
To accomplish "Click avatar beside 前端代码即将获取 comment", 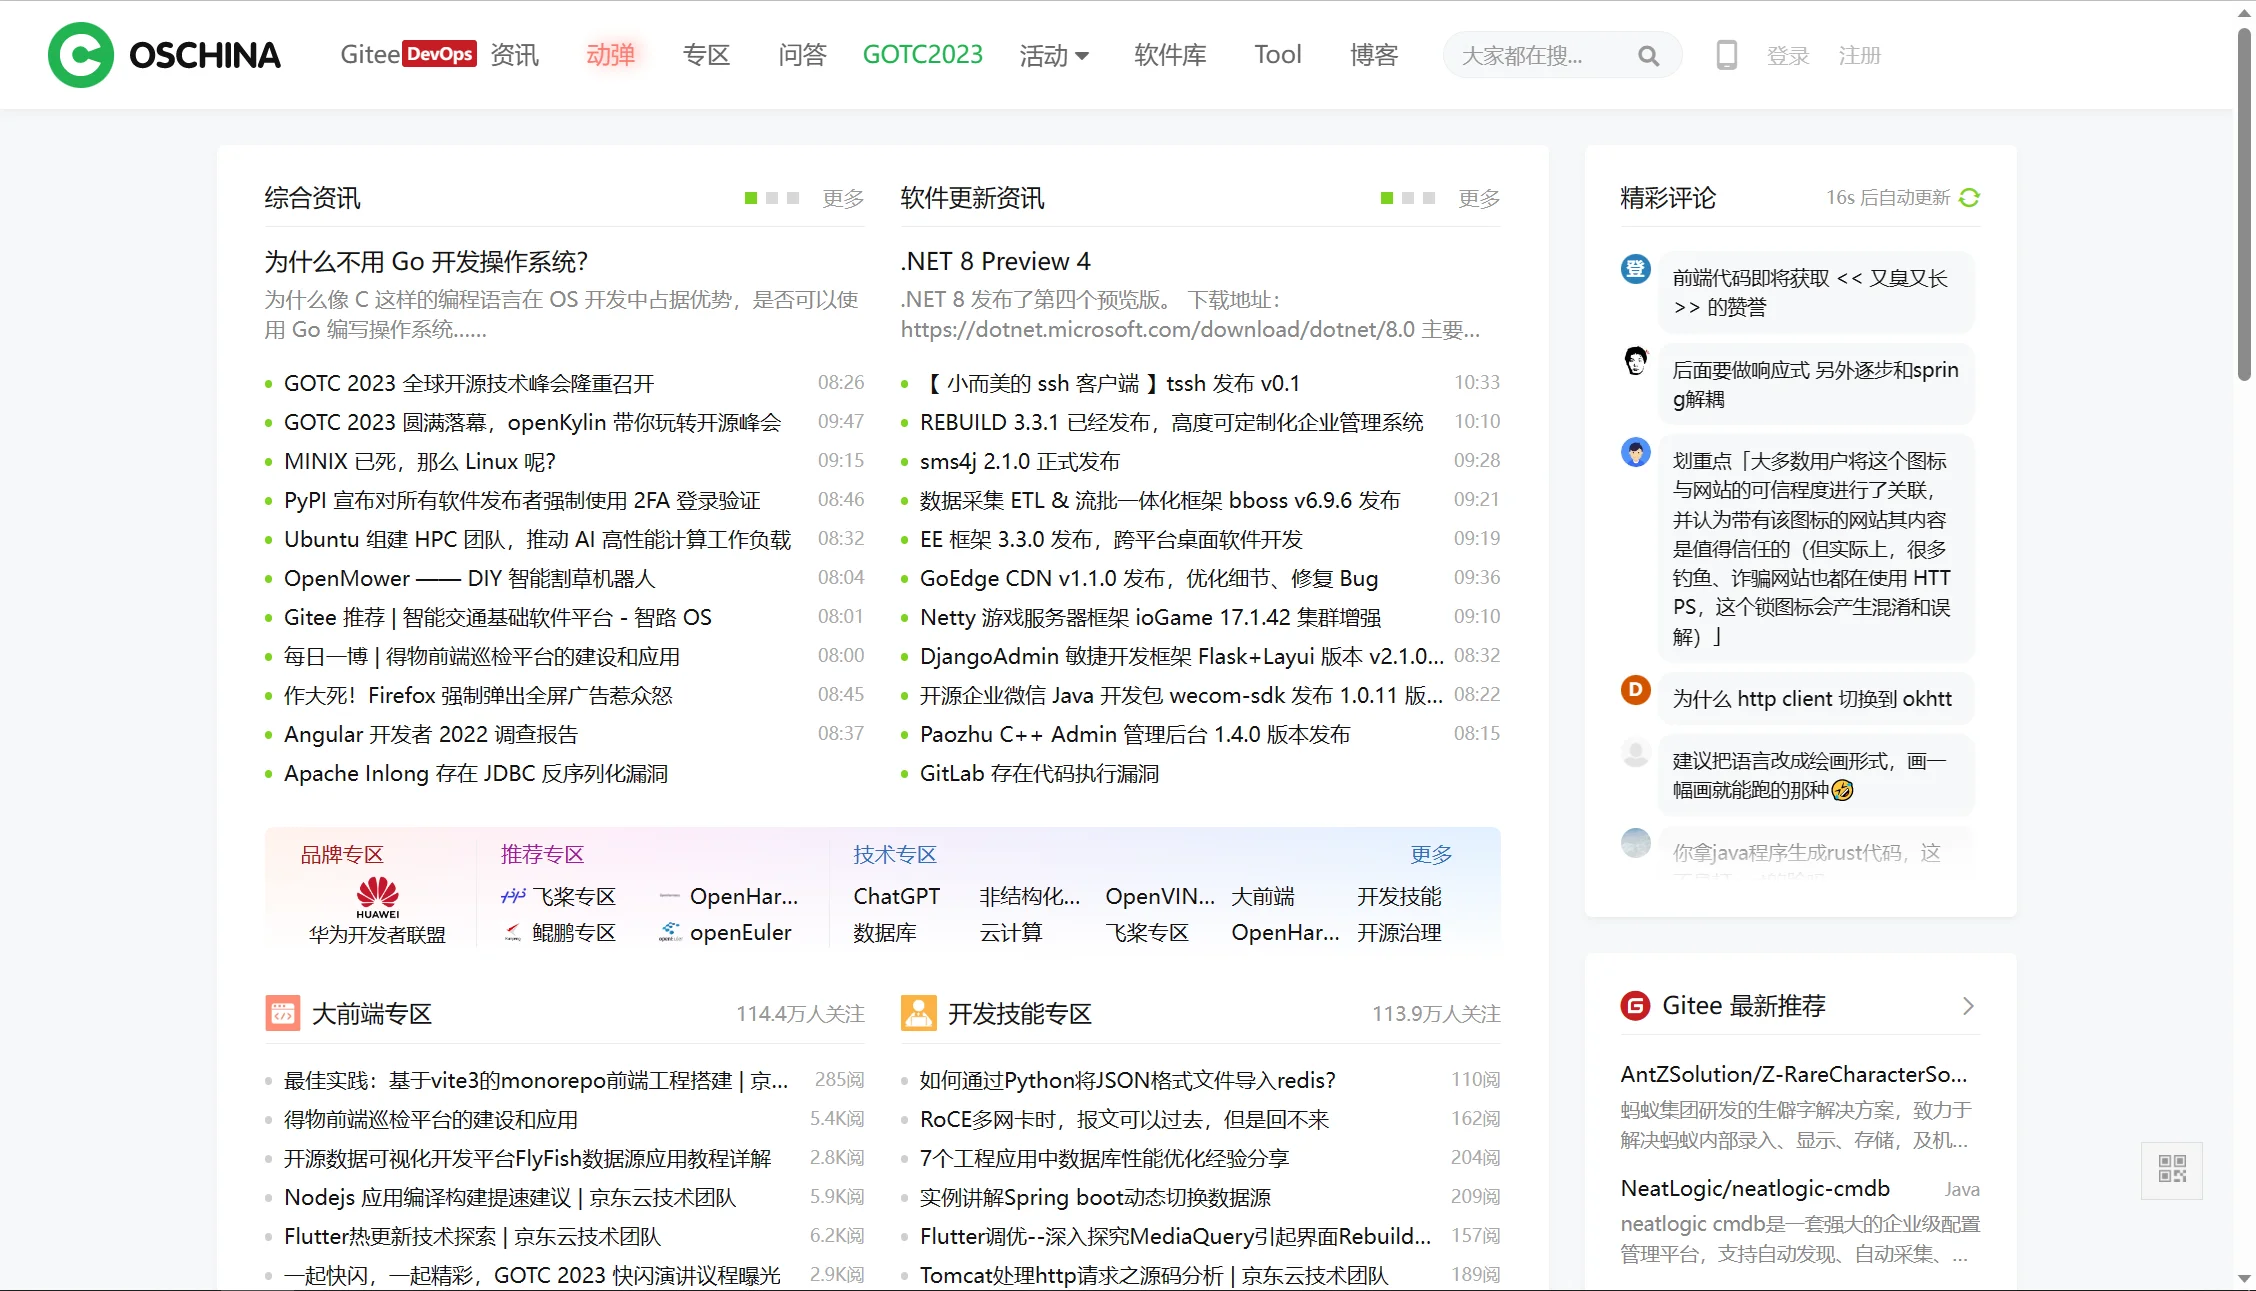I will pos(1635,269).
